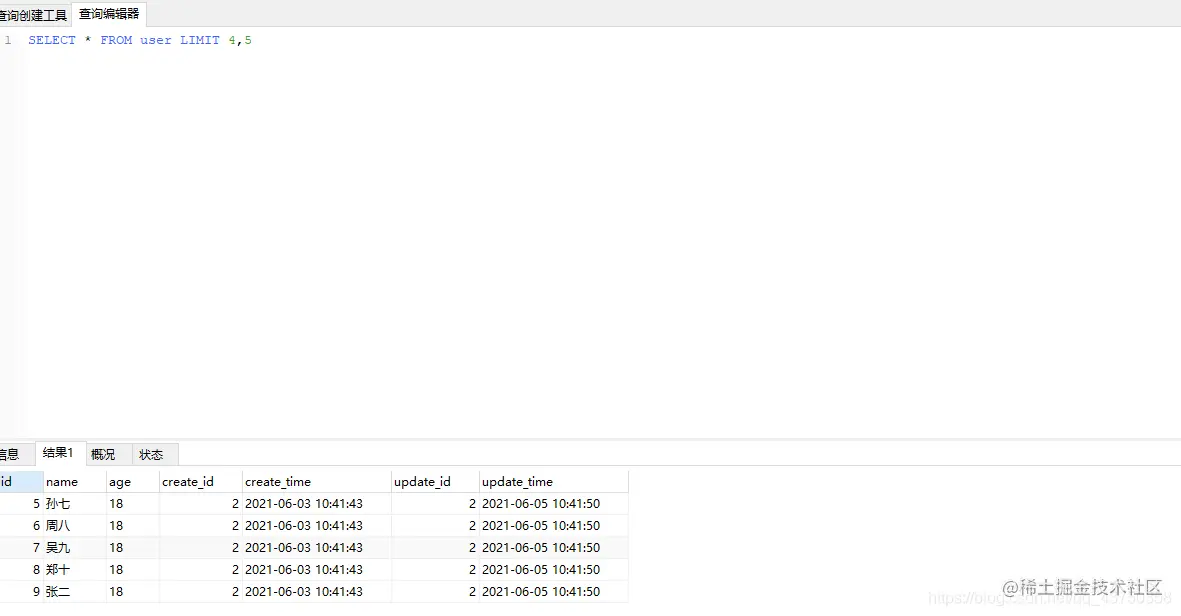Click the create_id cell in 张二's row
This screenshot has width=1181, height=616.
(200, 591)
